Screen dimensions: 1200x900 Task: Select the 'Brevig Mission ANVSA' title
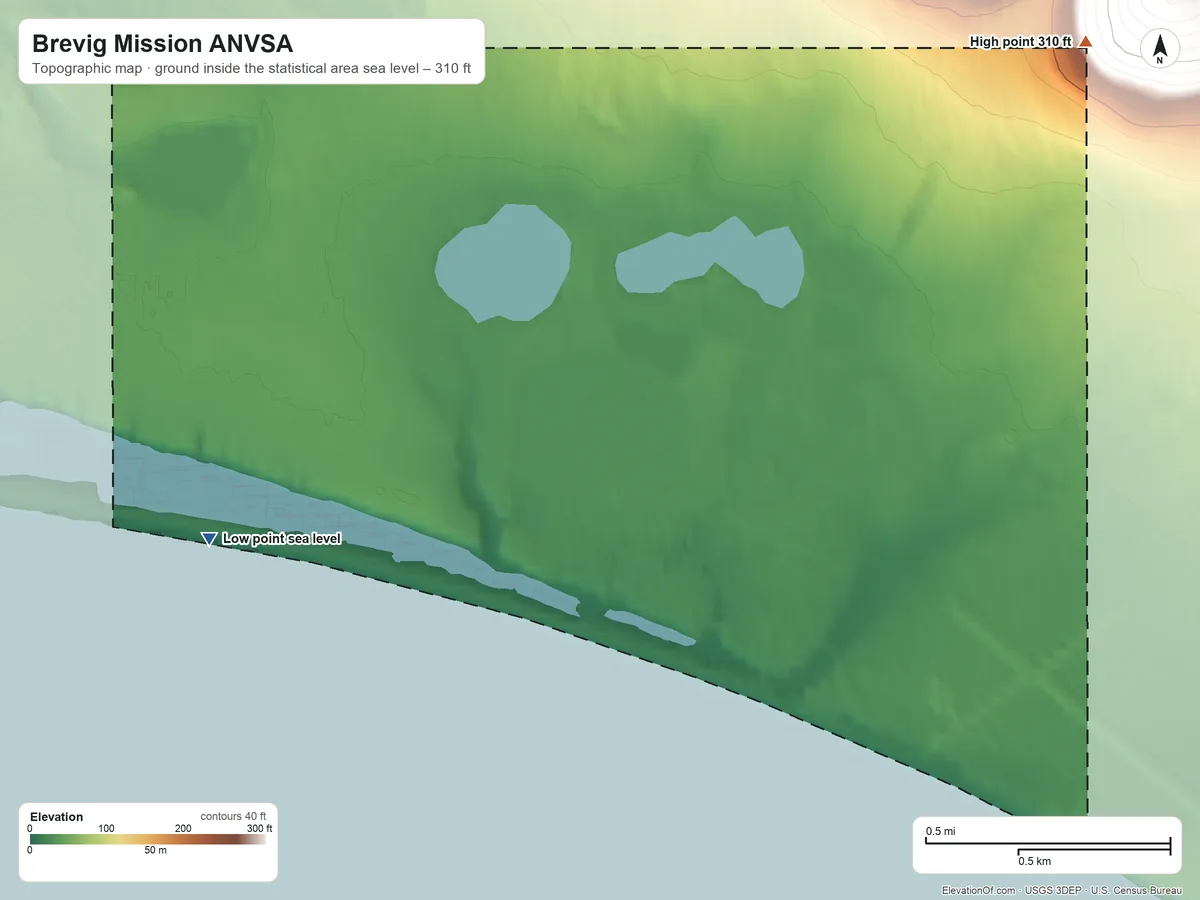[x=162, y=44]
